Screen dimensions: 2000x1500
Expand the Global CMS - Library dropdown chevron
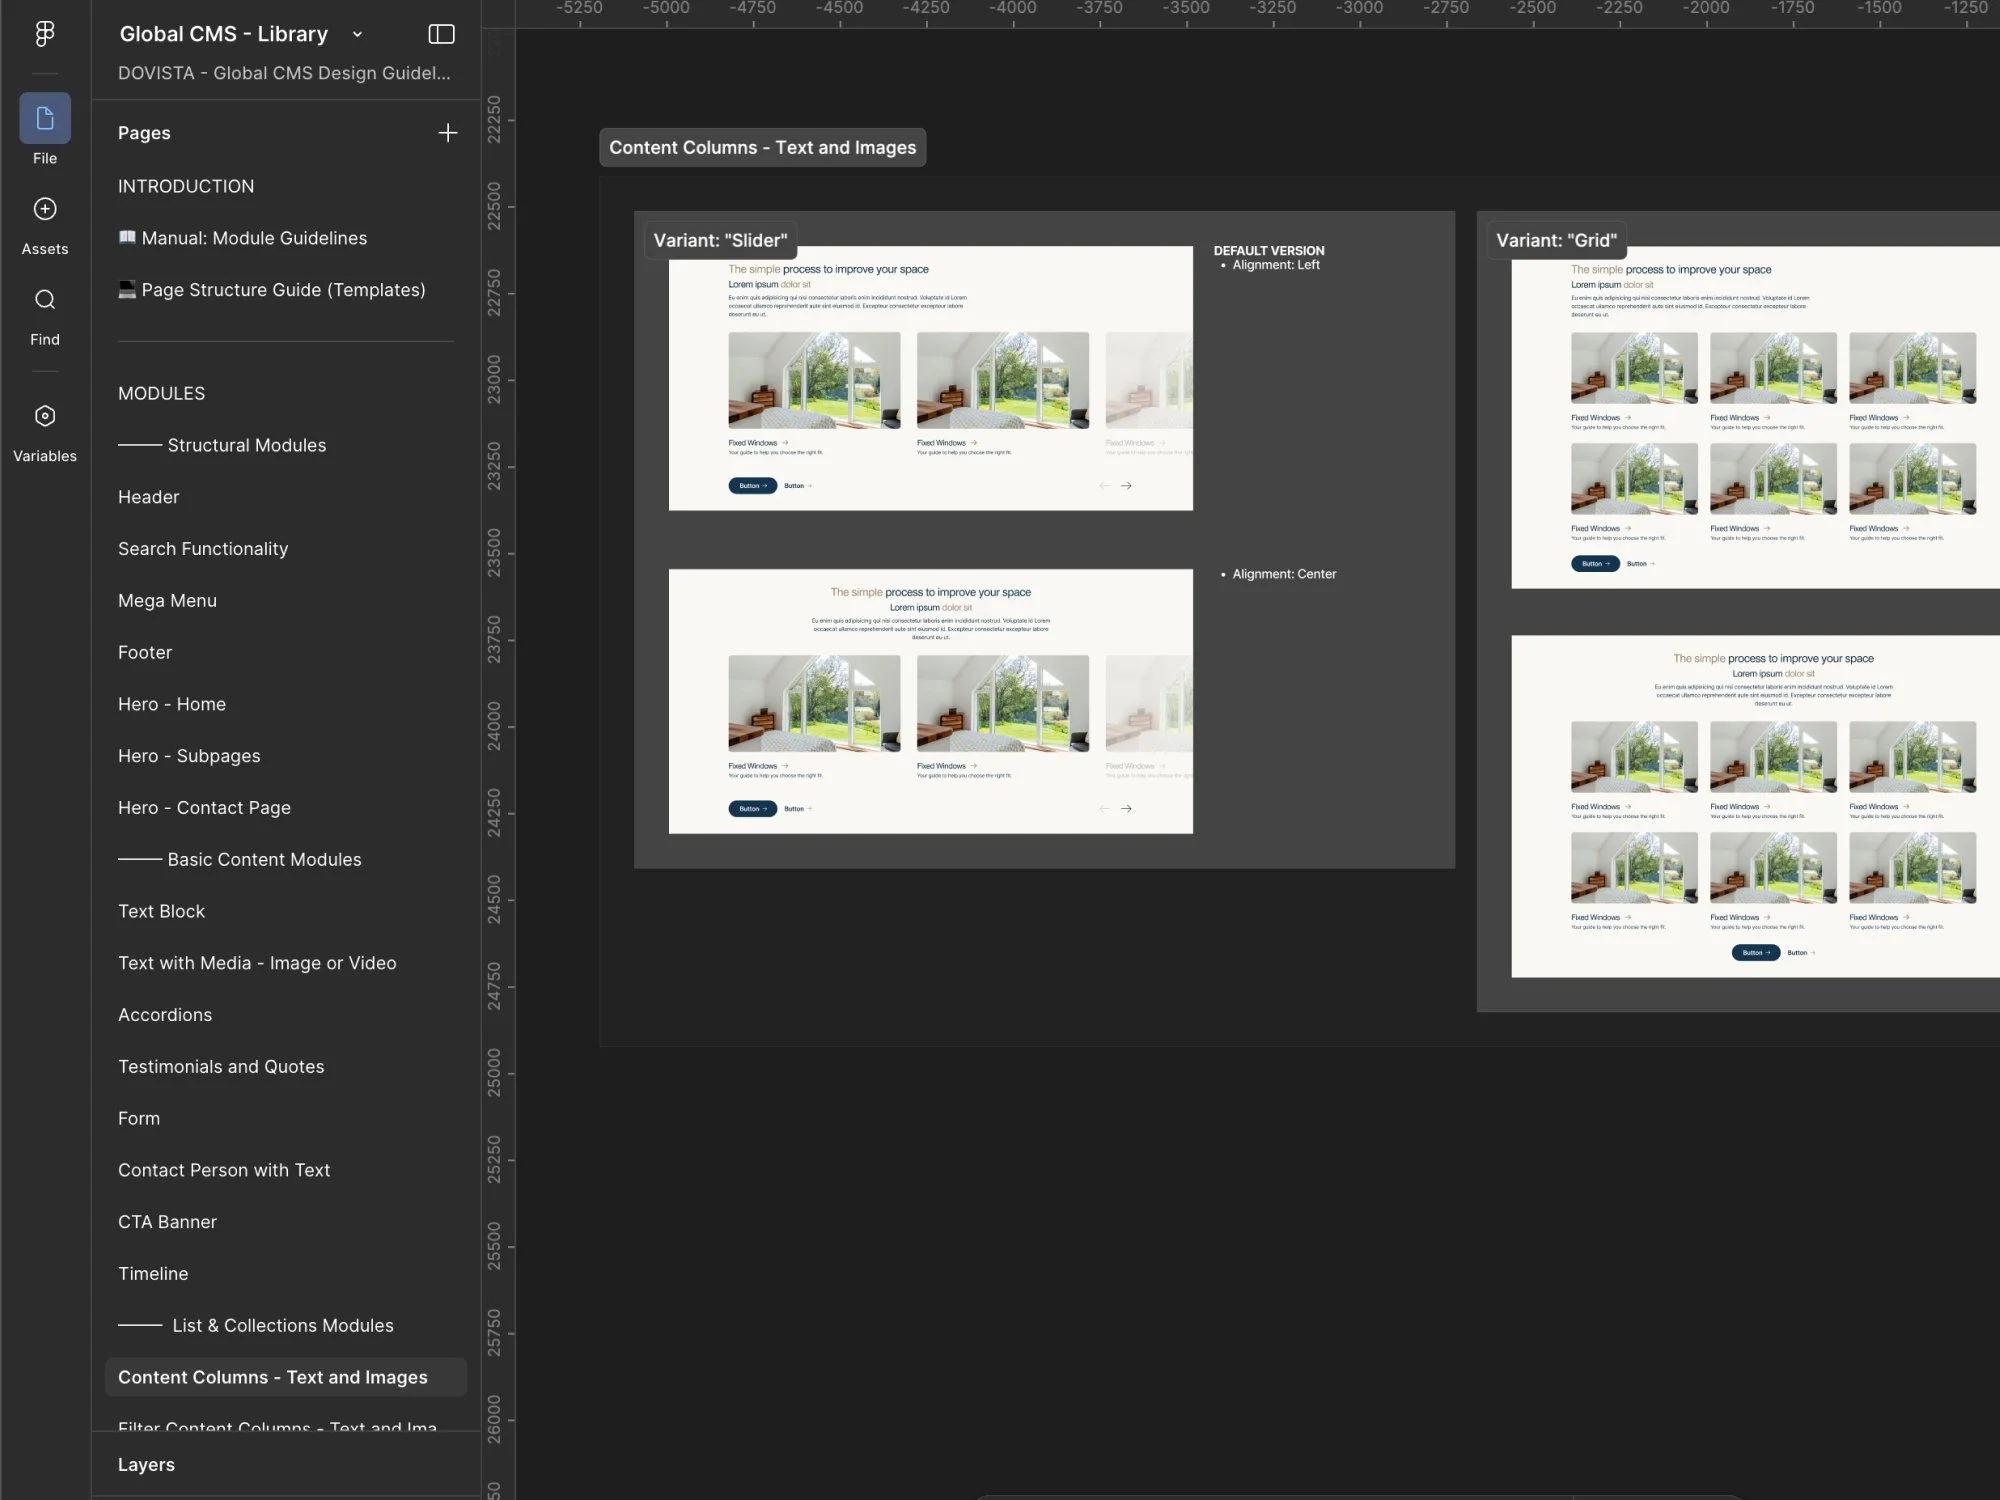click(357, 35)
